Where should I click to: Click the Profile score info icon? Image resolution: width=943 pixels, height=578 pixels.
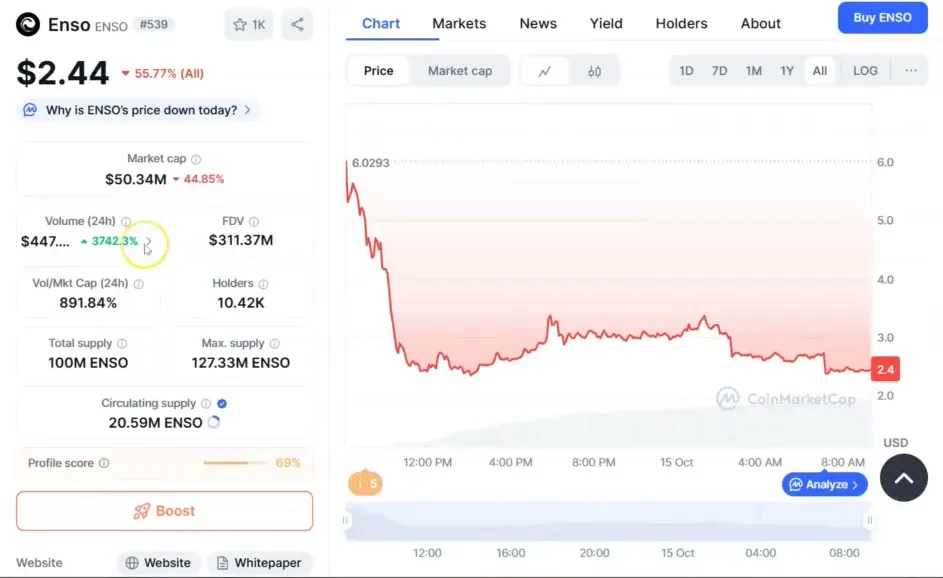pos(104,463)
